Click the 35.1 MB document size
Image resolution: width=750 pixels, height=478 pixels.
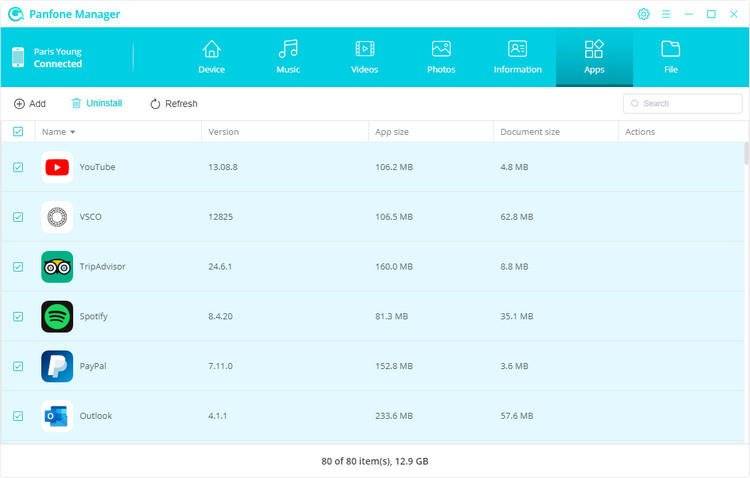517,316
